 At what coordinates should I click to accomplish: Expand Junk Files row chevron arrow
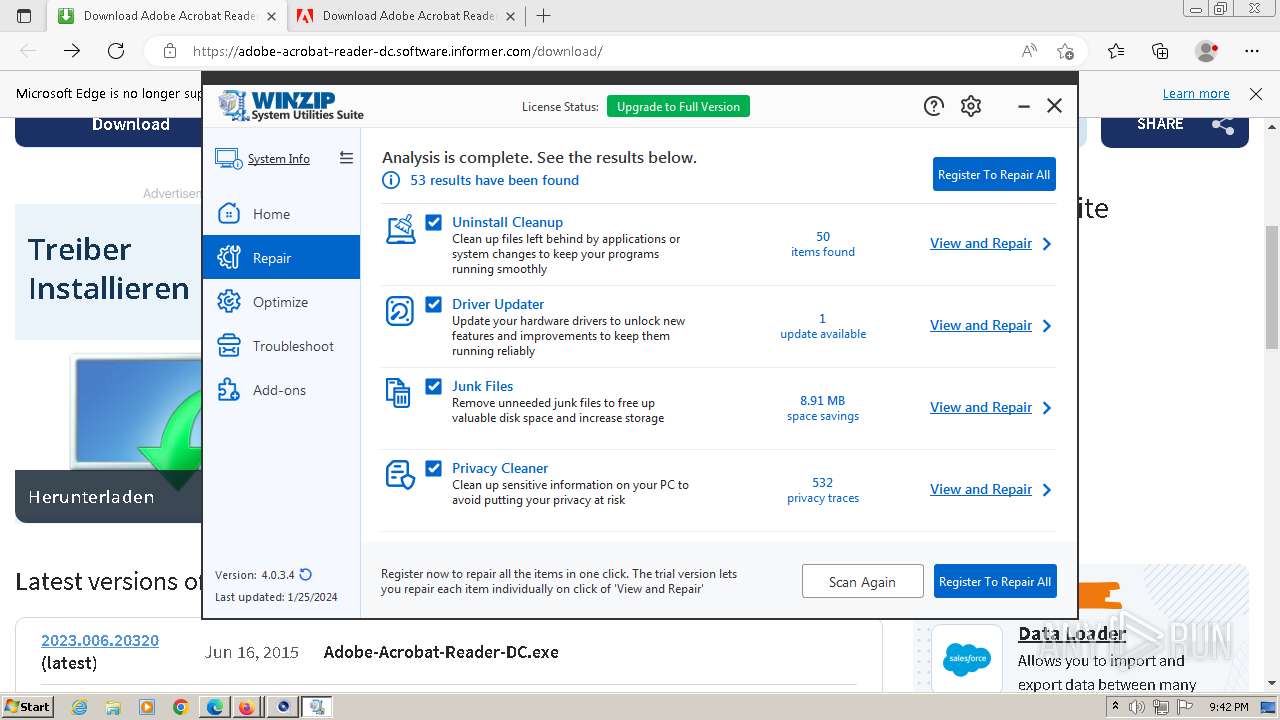click(1047, 408)
